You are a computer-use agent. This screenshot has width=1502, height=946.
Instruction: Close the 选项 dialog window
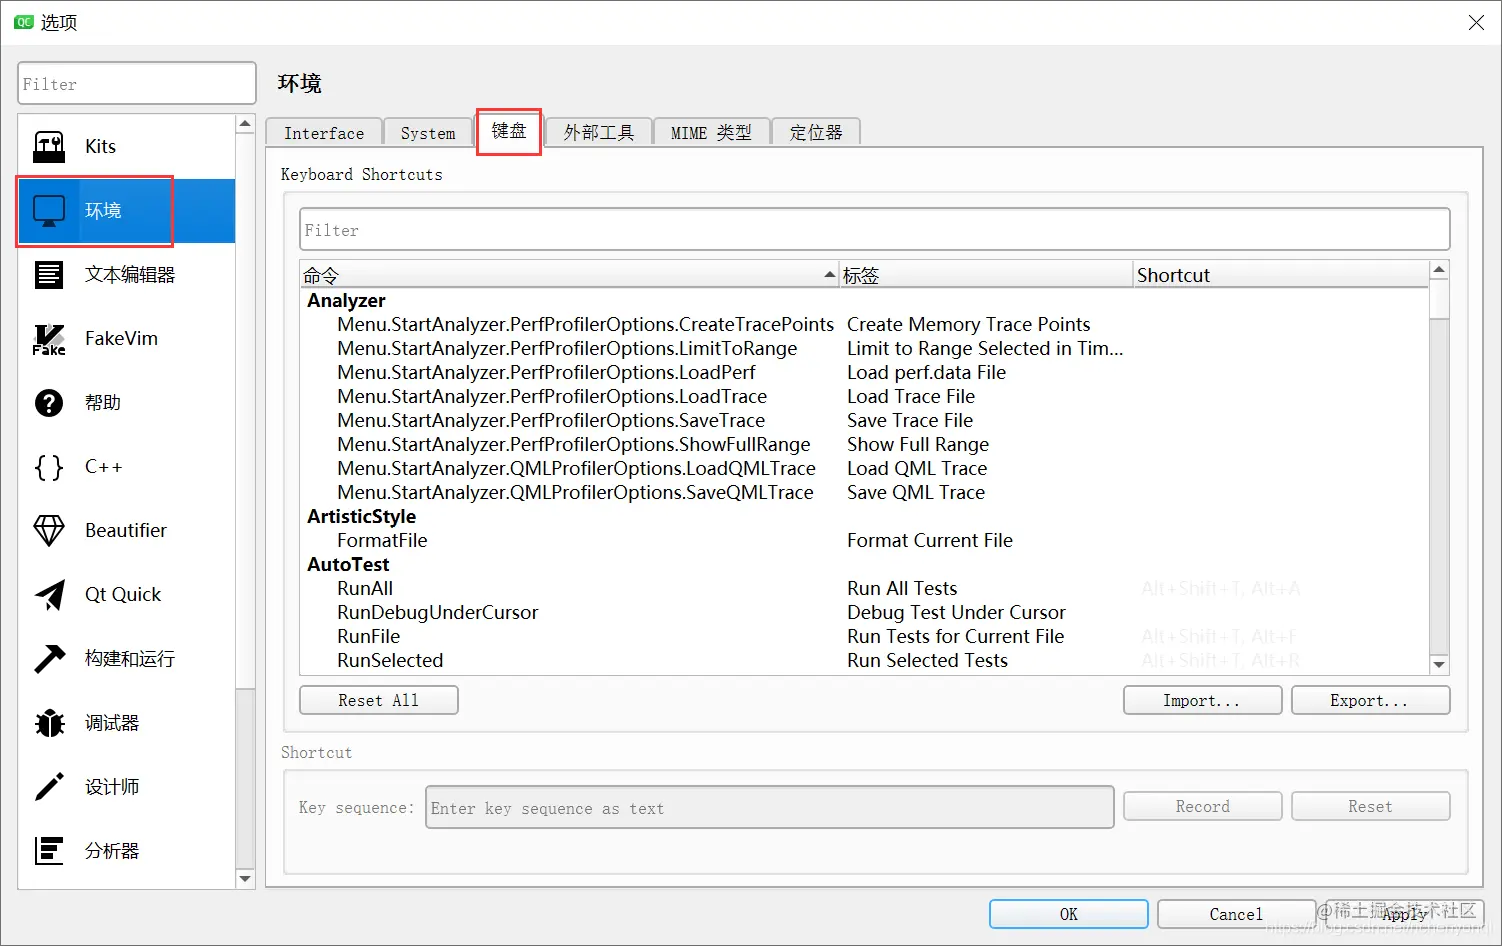pos(1476,22)
